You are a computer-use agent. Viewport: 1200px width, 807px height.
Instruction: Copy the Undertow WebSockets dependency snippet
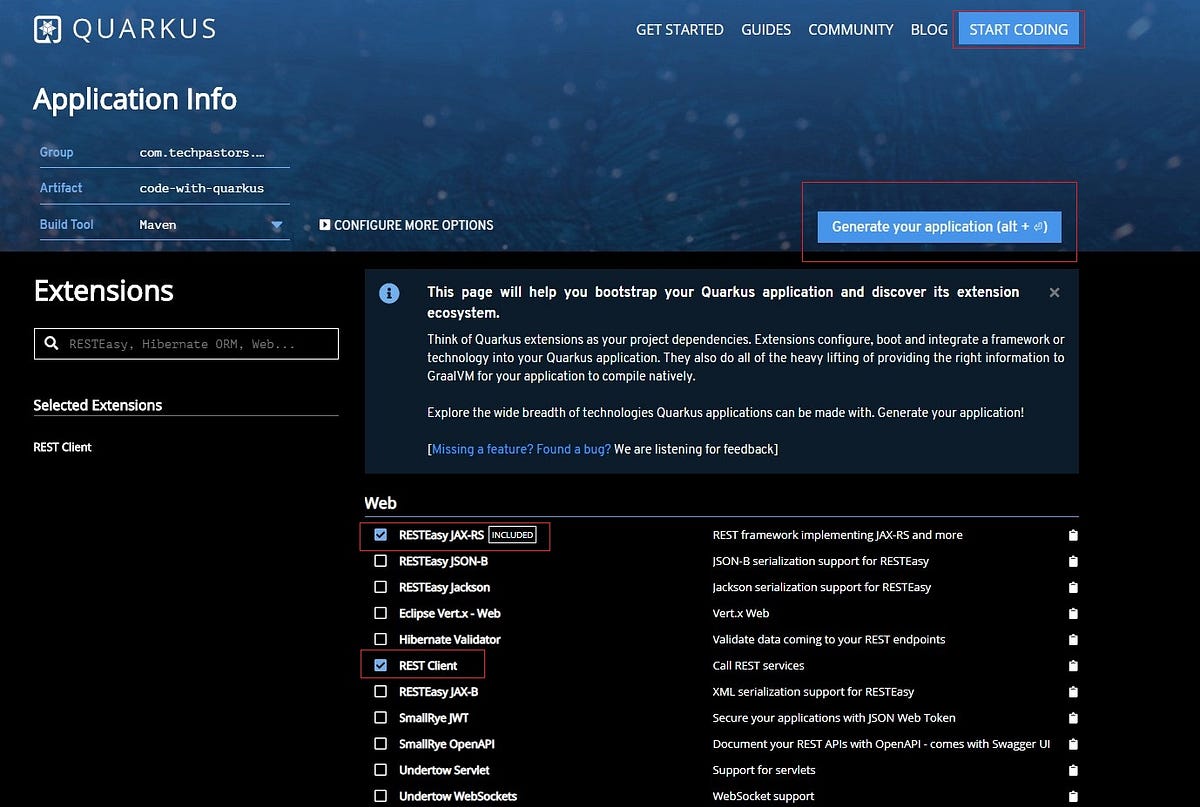coord(1072,796)
